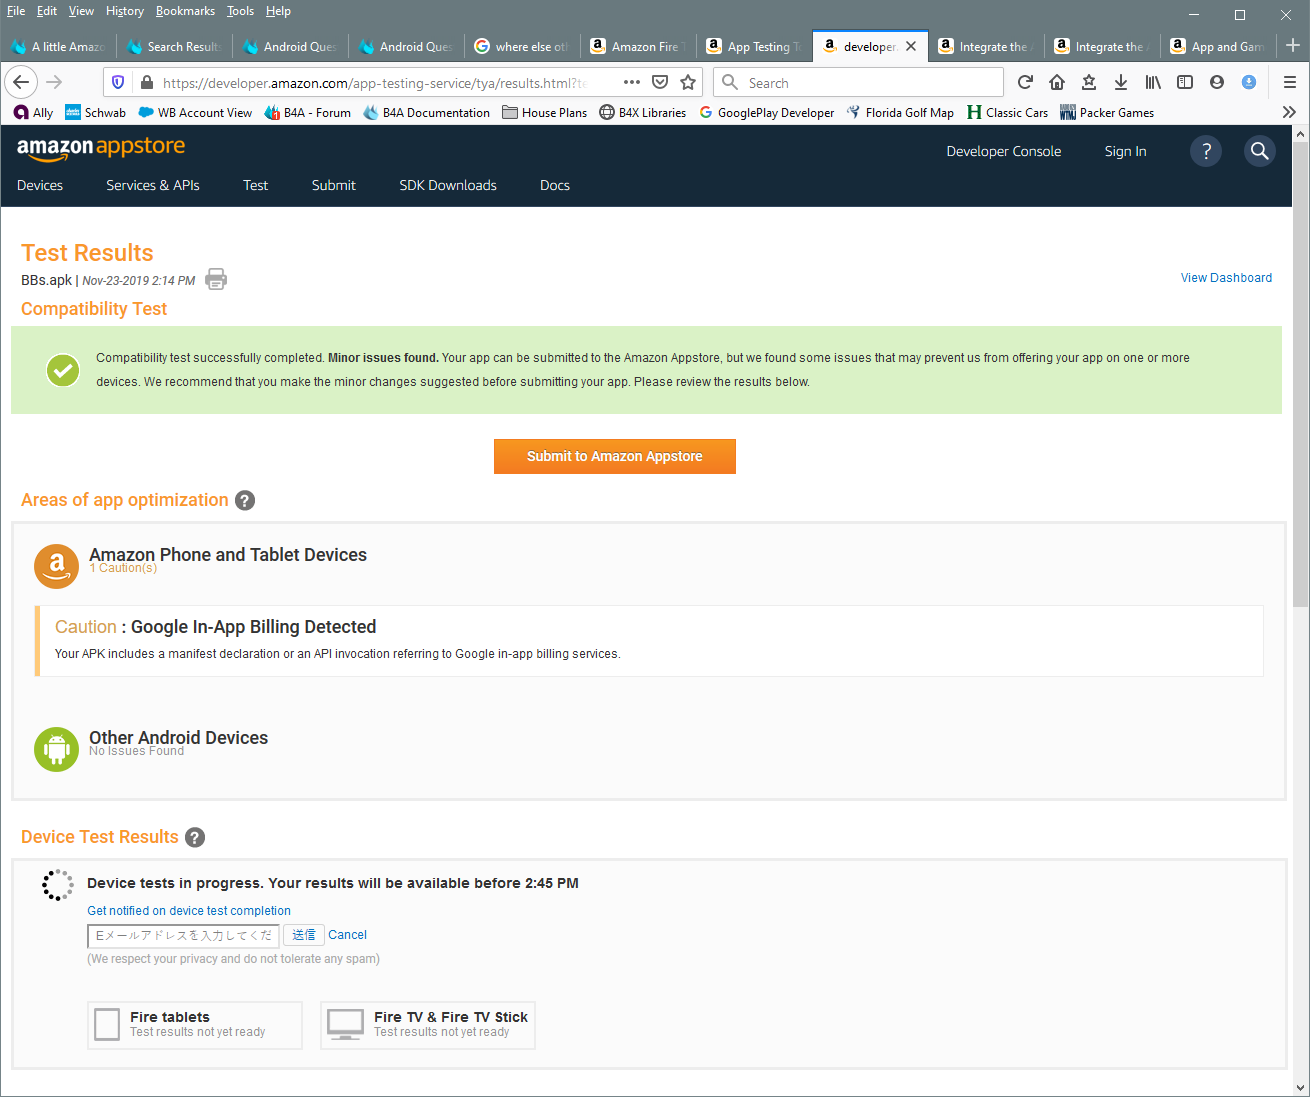Click help icon next to Areas of app optimization
This screenshot has width=1310, height=1097.
[x=245, y=500]
